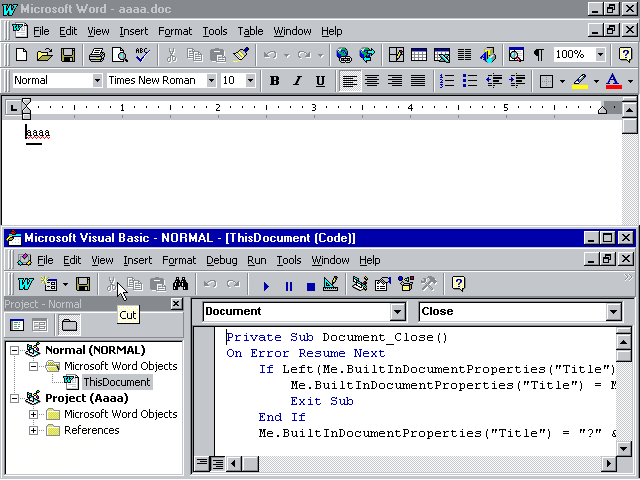Open Project Explorer from Visual Basic toolbar
The width and height of the screenshot is (640, 480).
360,284
